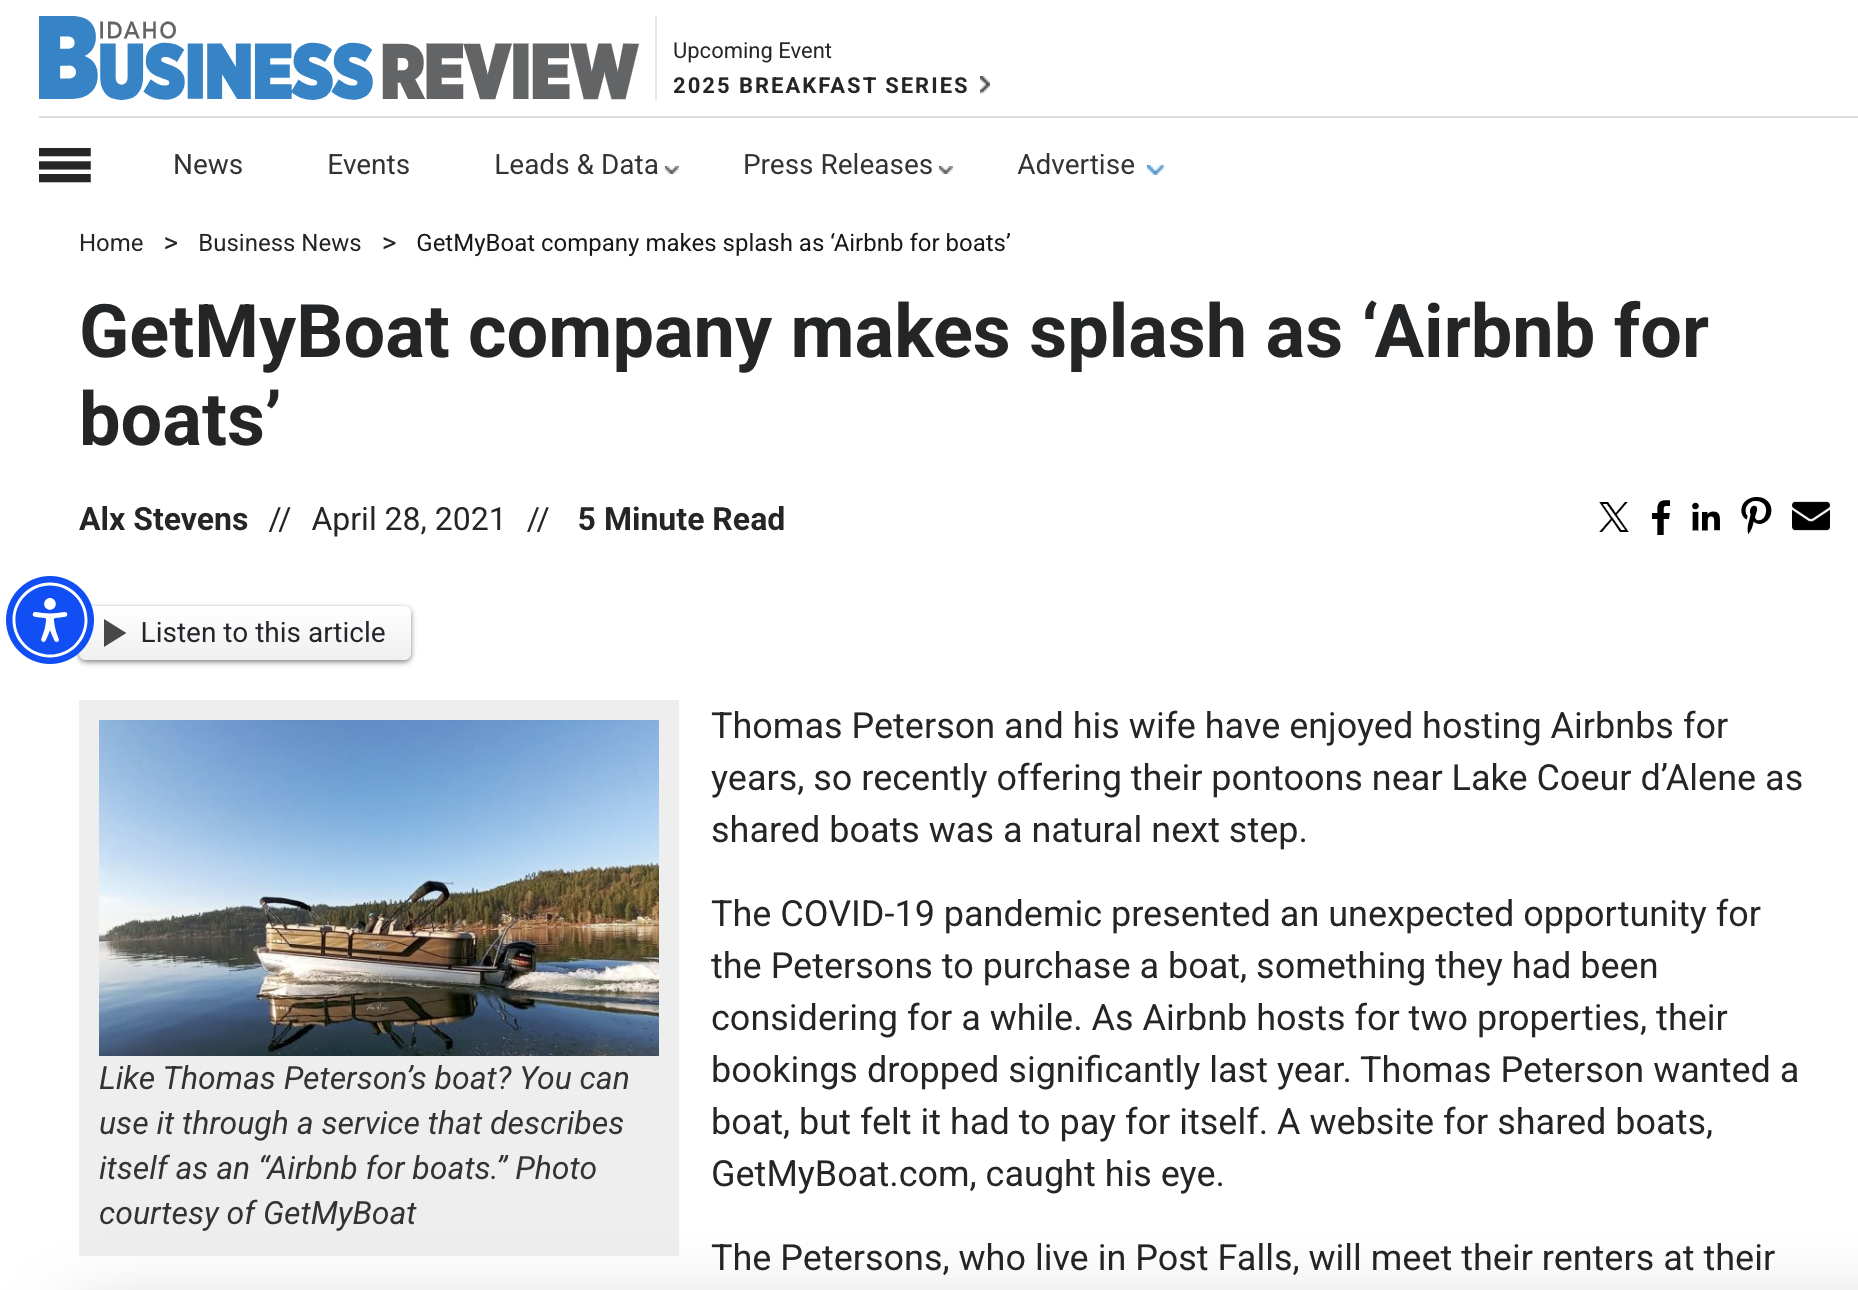Click the article title breadcrumb
Image resolution: width=1858 pixels, height=1290 pixels.
[713, 243]
